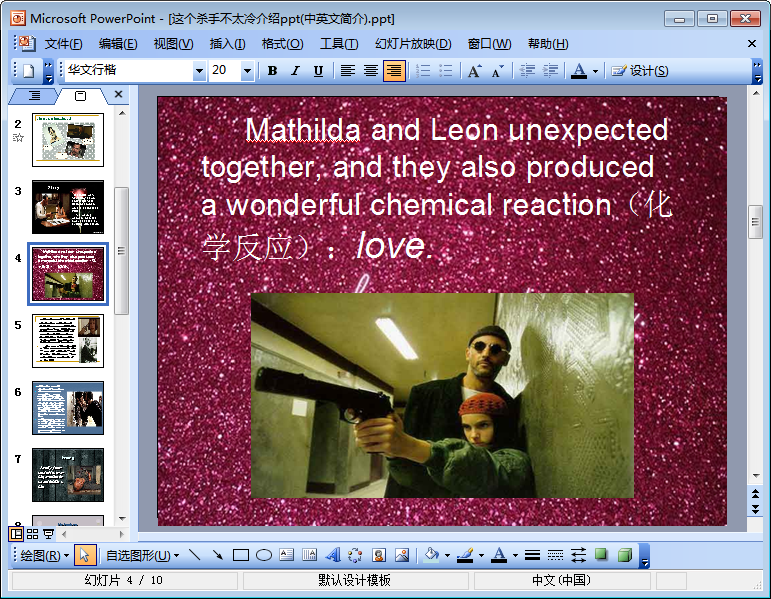
Task: Open 帮助(H) menu
Action: (548, 44)
